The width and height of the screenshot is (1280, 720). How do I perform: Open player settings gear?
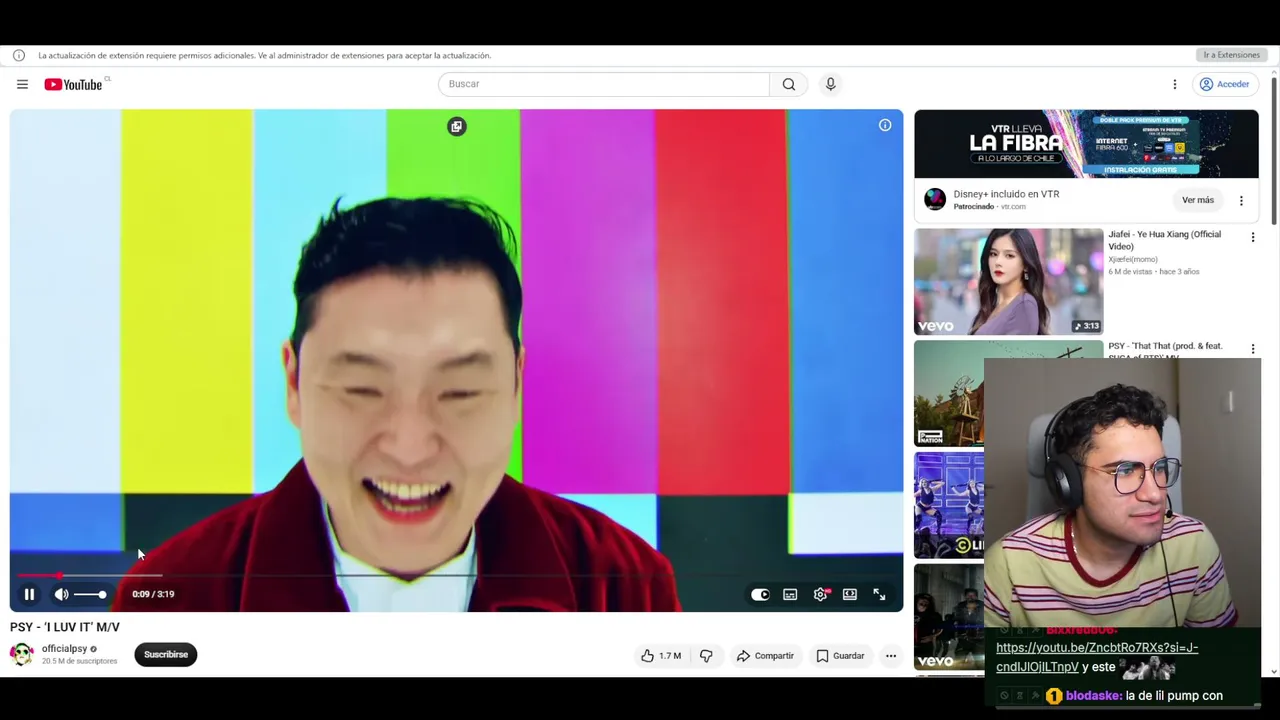(x=820, y=594)
